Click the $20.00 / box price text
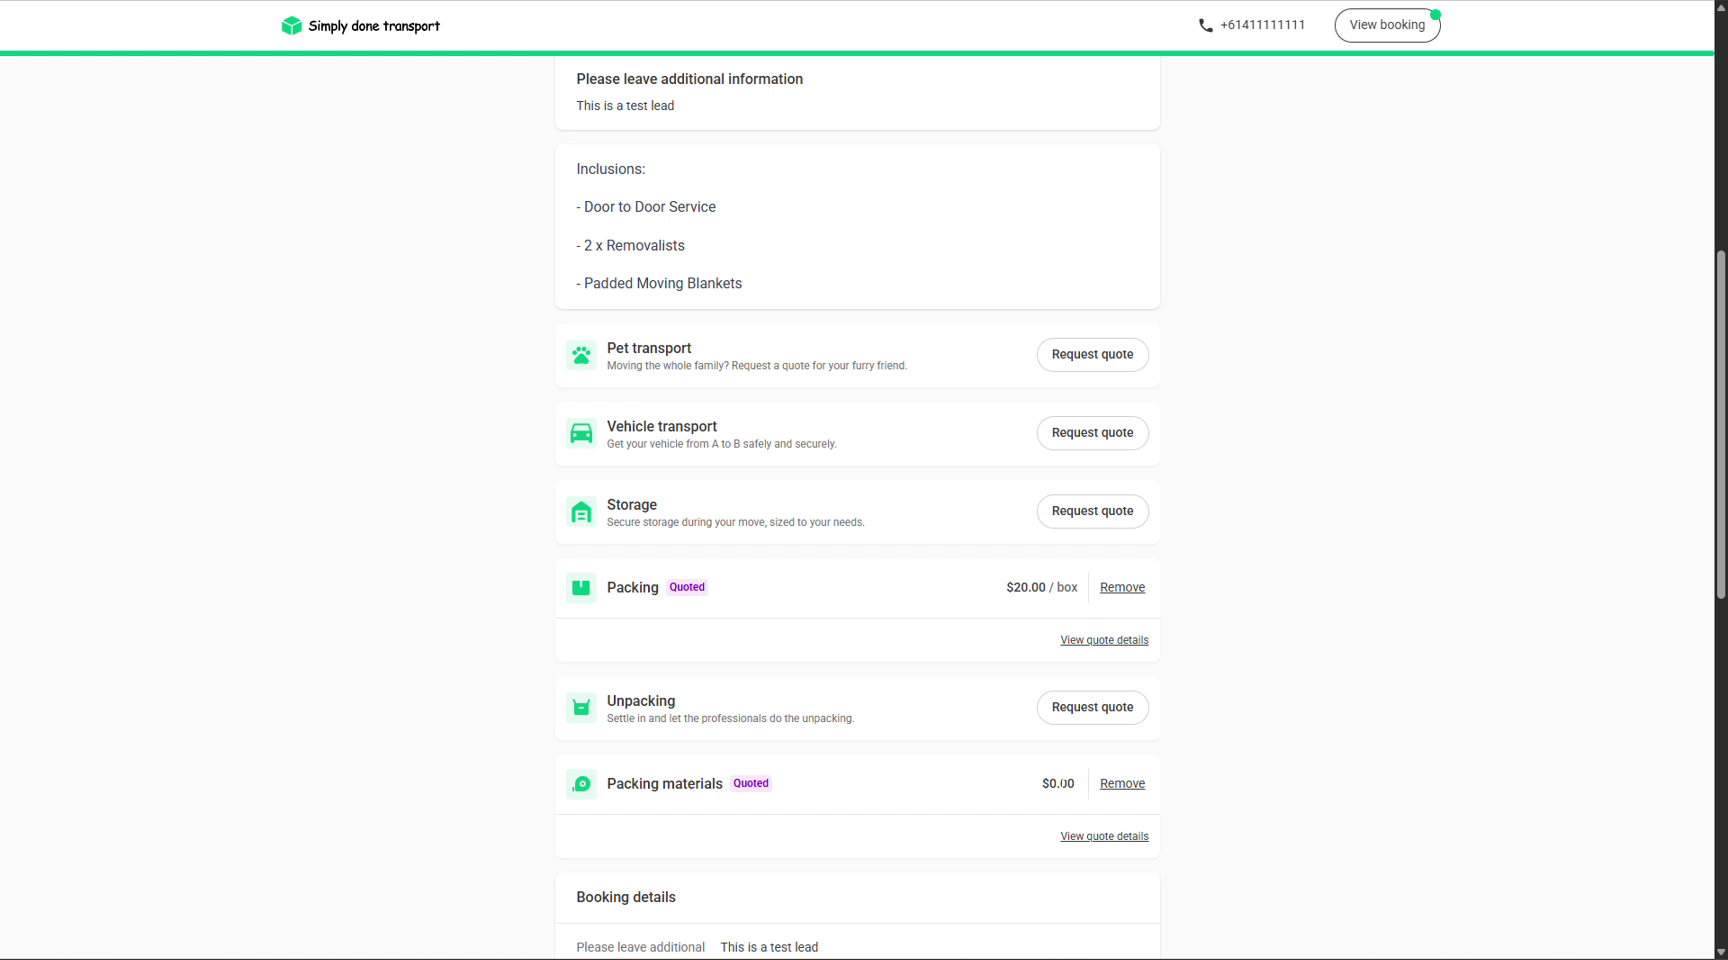 click(x=1041, y=588)
